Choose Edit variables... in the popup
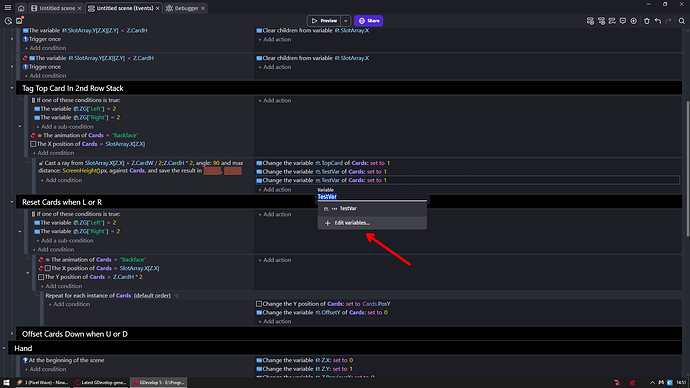The width and height of the screenshot is (690, 388). point(372,223)
